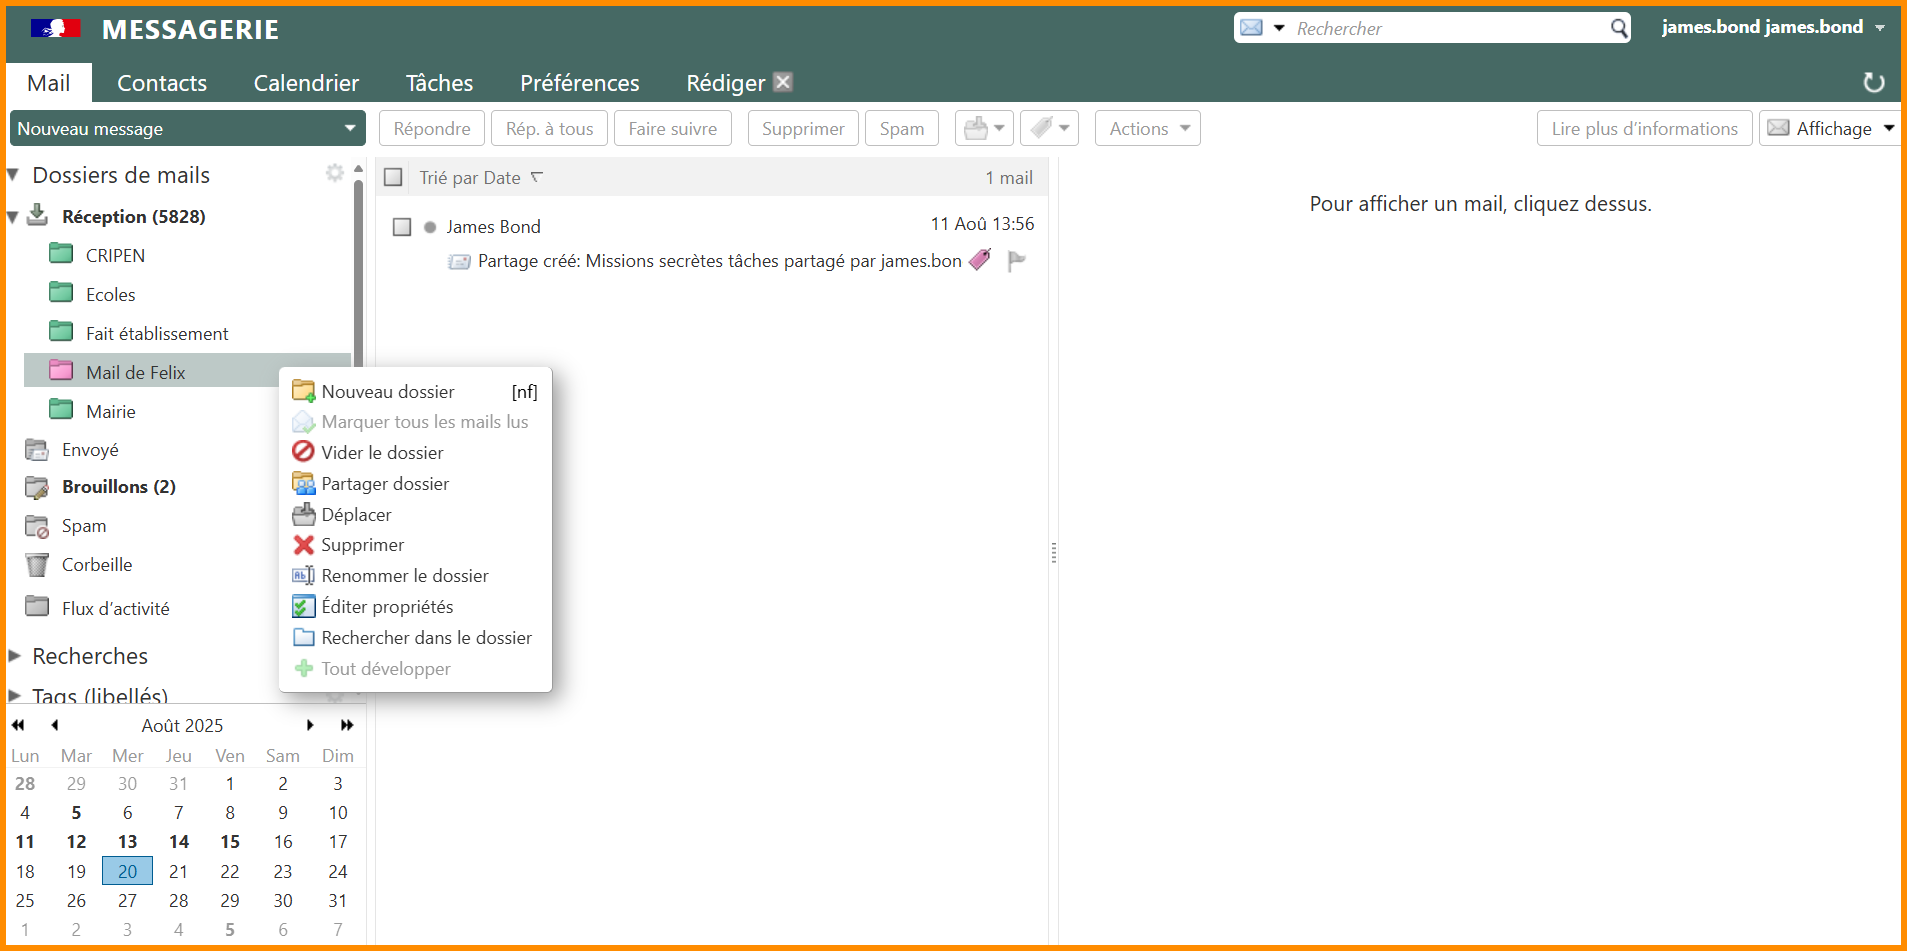Expand the Nouveau message dropdown arrow
The height and width of the screenshot is (951, 1907).
click(x=350, y=128)
